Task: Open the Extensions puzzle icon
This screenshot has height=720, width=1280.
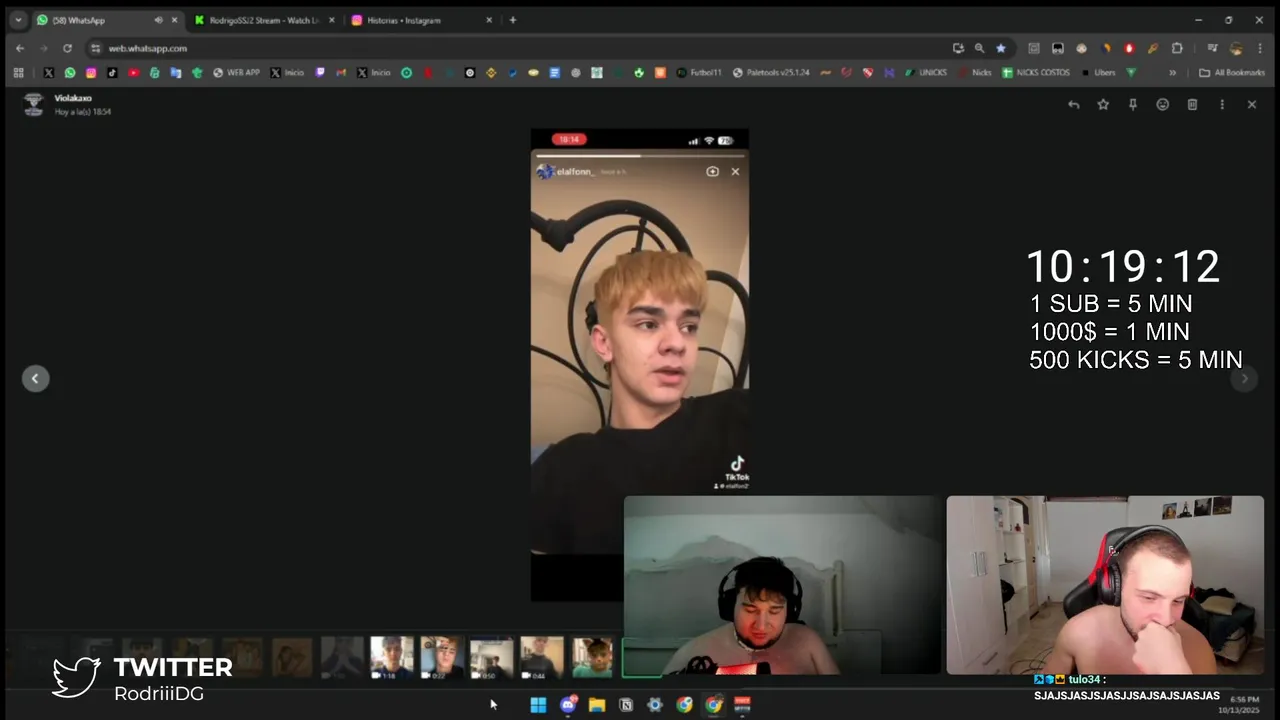Action: (x=1177, y=48)
